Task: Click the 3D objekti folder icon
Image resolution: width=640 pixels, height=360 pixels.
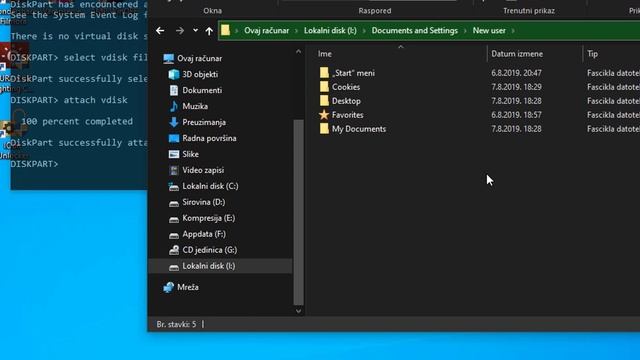Action: point(174,74)
